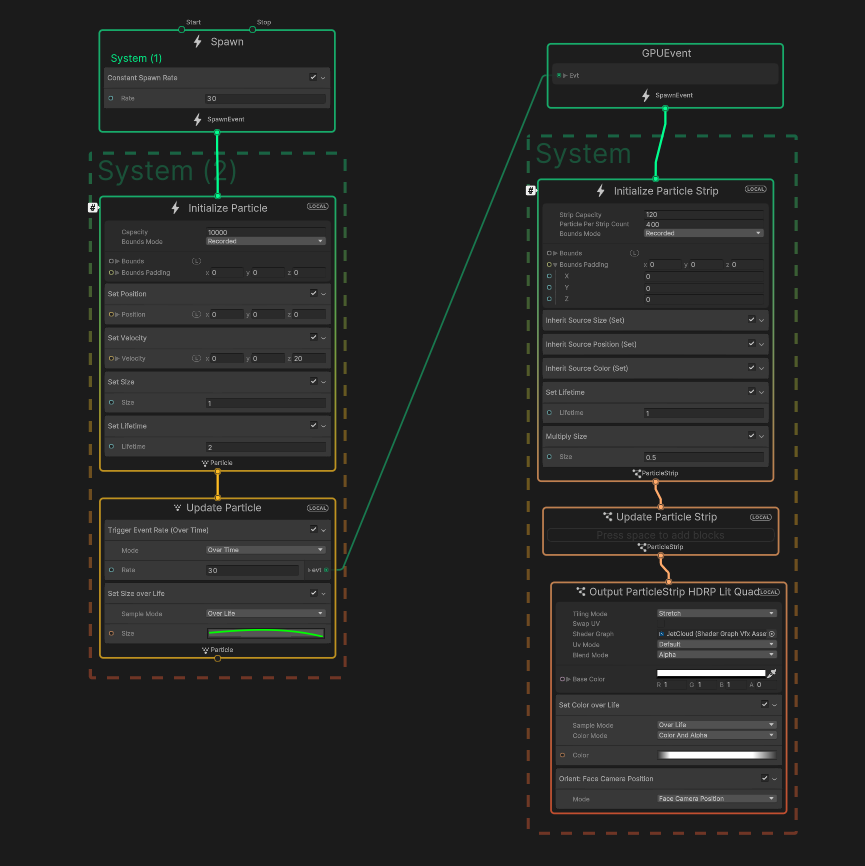Expand the Bounds Padding disclosure triangle

pos(116,271)
